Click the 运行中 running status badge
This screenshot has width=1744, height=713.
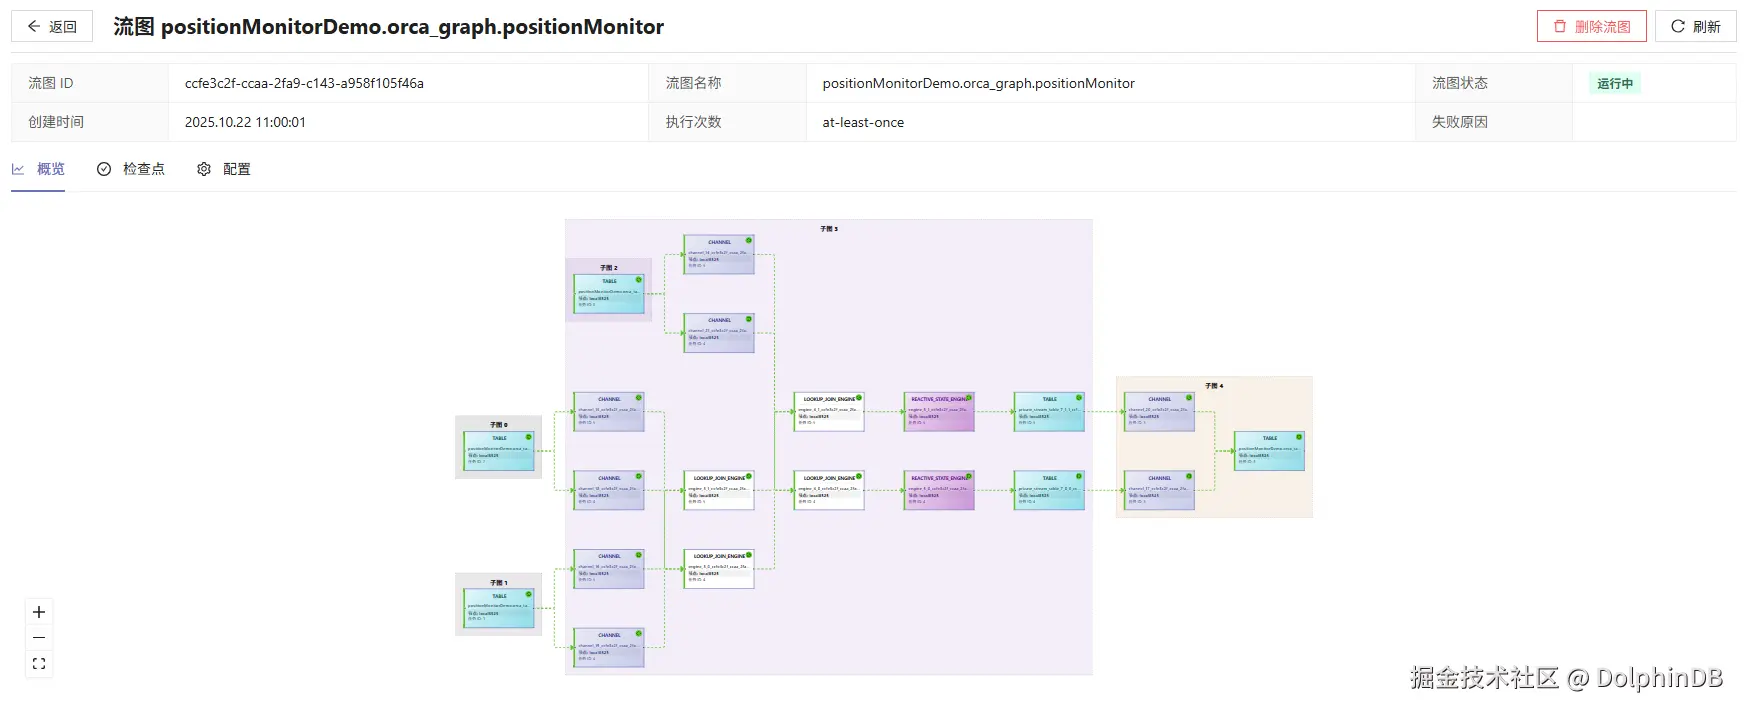[x=1614, y=83]
